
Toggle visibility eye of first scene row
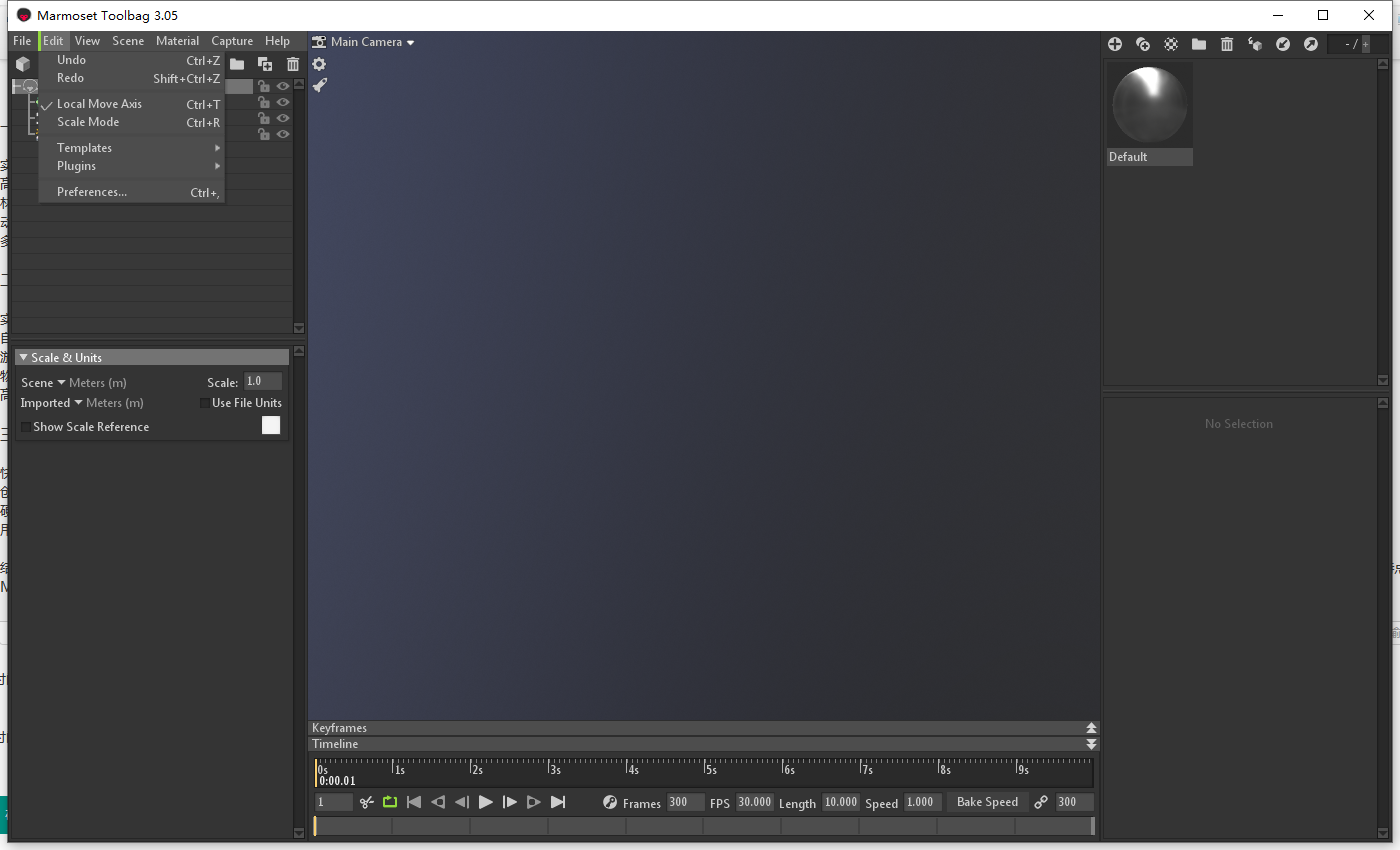pyautogui.click(x=283, y=87)
